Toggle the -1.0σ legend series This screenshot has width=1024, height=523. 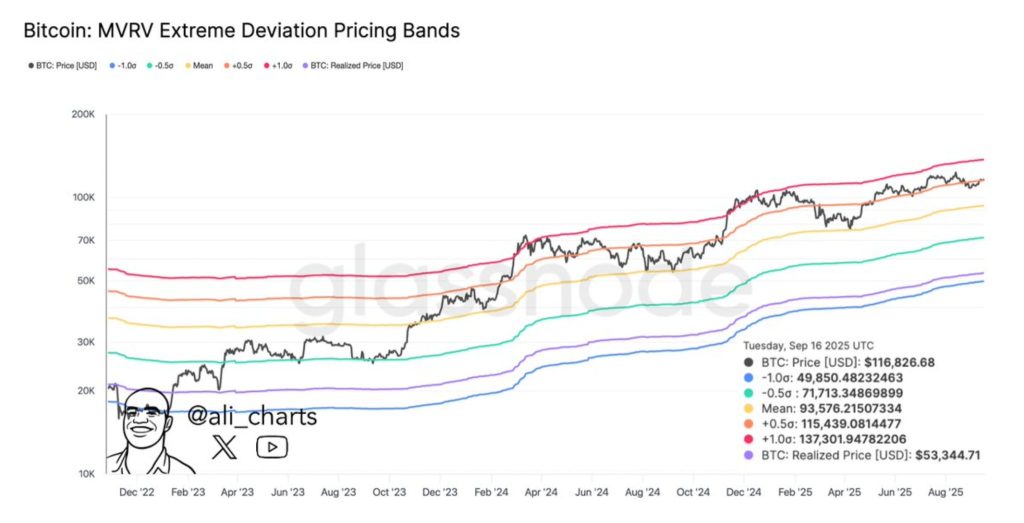coord(123,66)
